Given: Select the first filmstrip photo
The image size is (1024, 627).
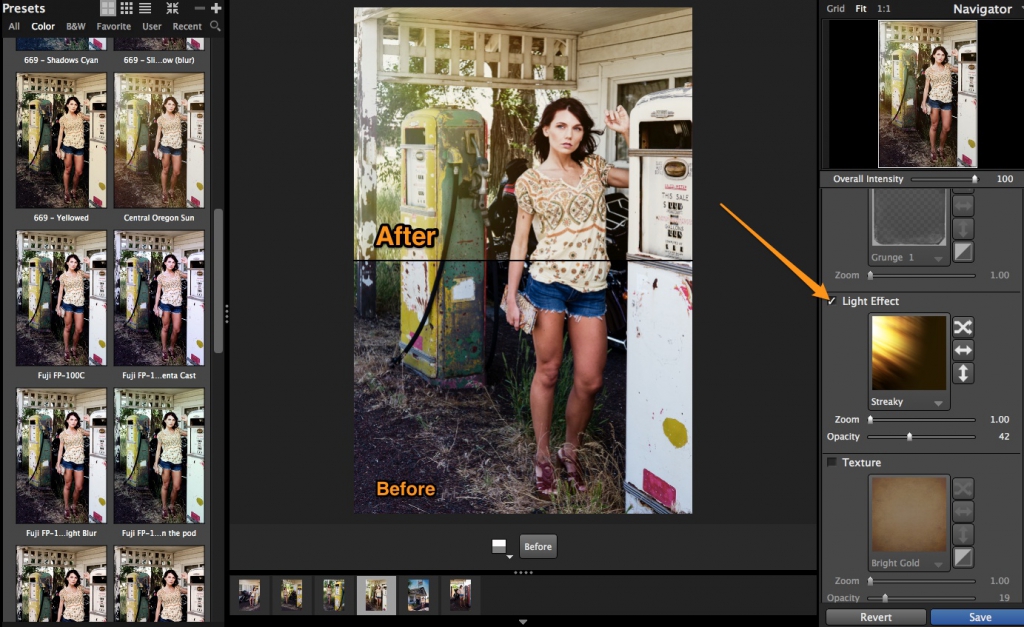Looking at the screenshot, I should coord(249,595).
